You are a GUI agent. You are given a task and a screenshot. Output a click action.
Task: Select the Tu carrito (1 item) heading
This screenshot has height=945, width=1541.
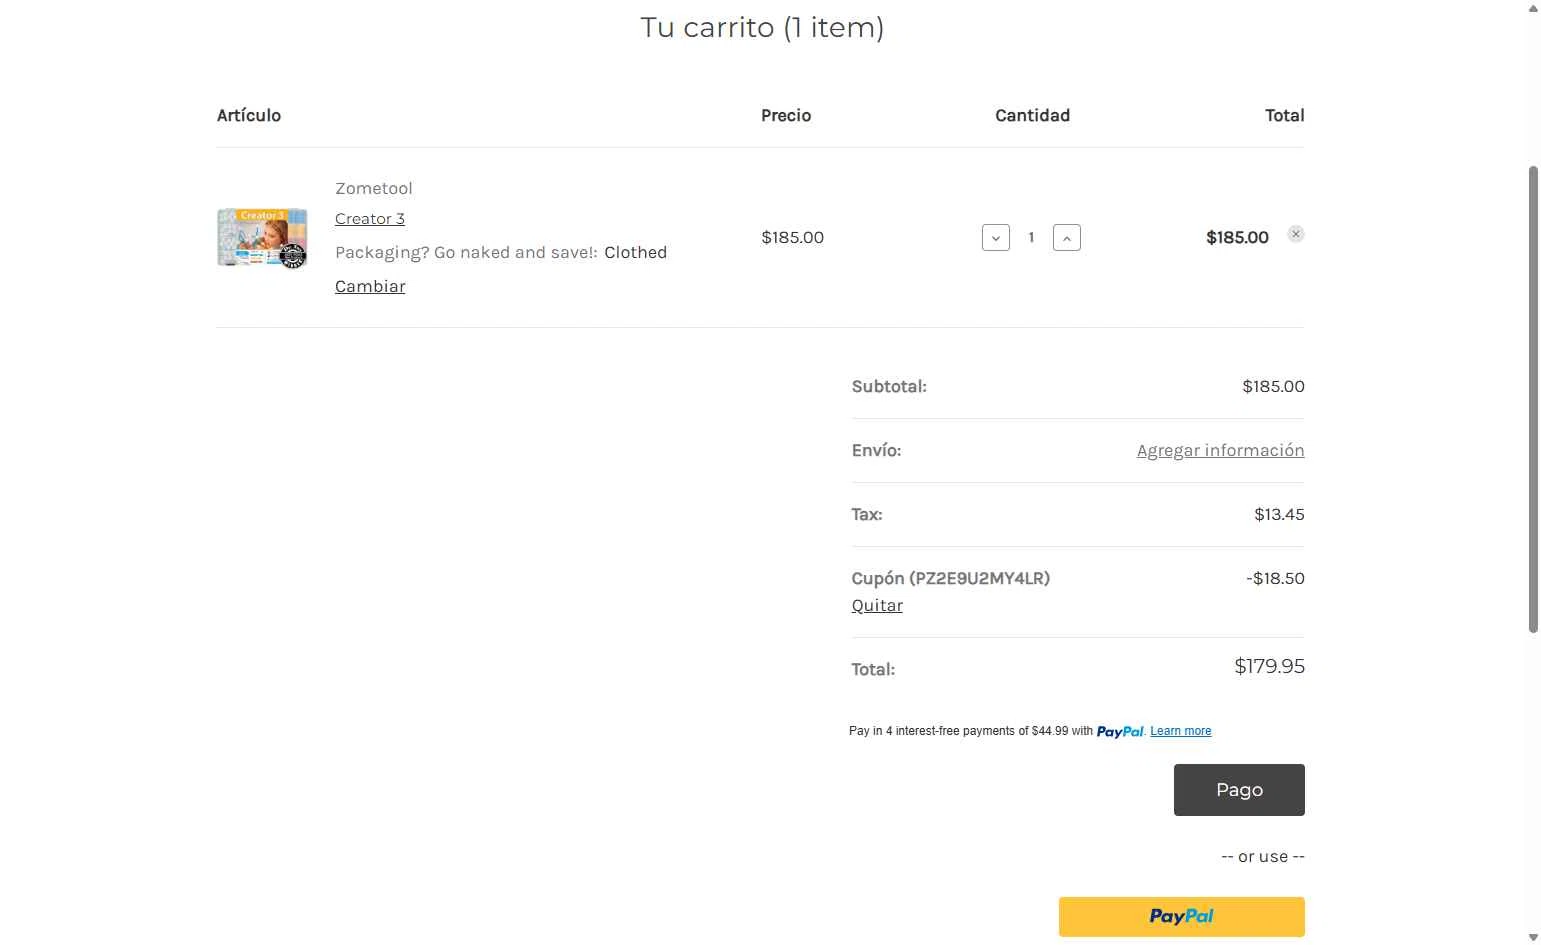pos(762,27)
